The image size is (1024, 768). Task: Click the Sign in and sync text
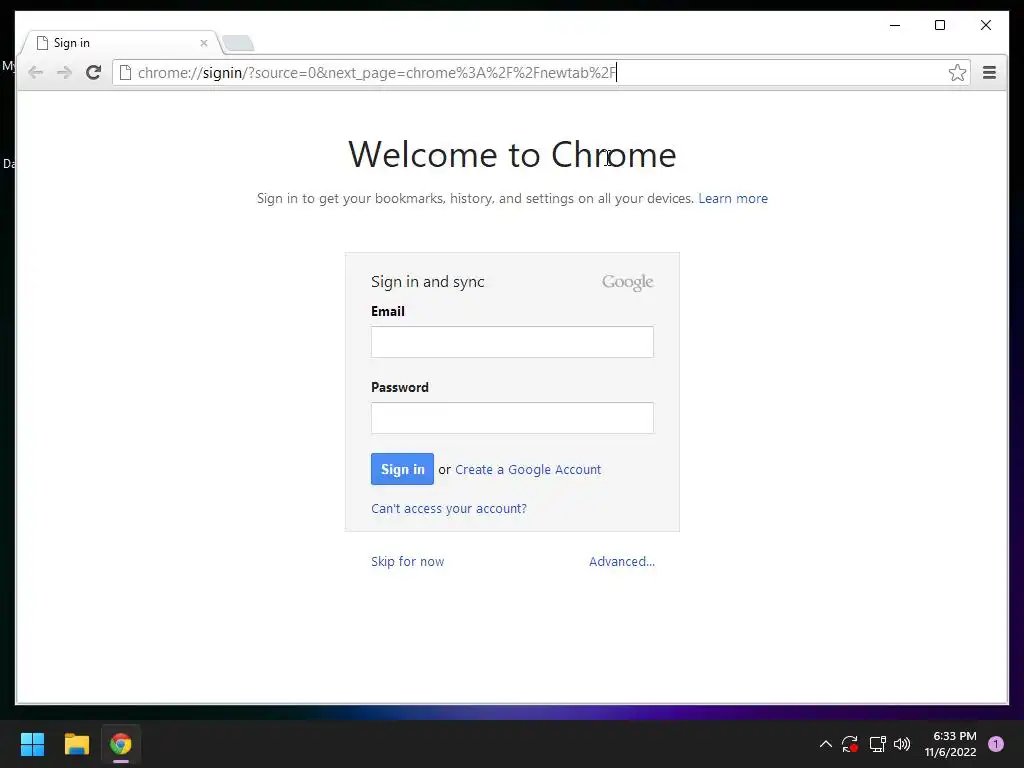[428, 281]
